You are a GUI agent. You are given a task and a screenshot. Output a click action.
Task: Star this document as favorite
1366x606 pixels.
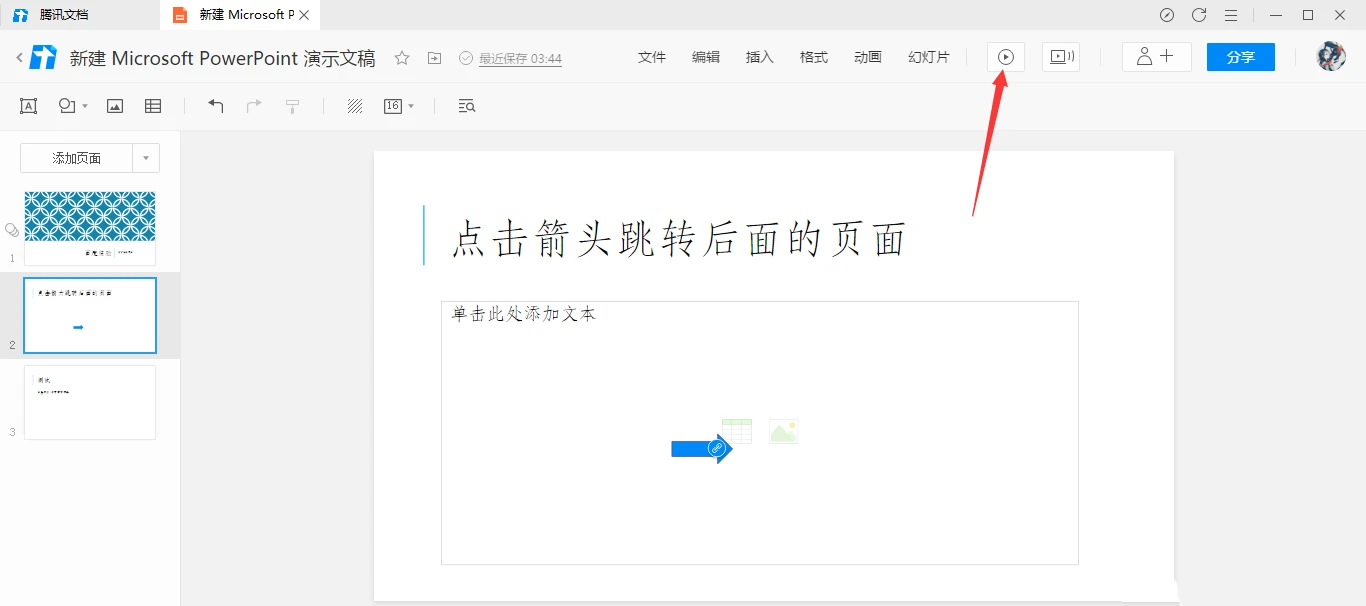click(402, 58)
